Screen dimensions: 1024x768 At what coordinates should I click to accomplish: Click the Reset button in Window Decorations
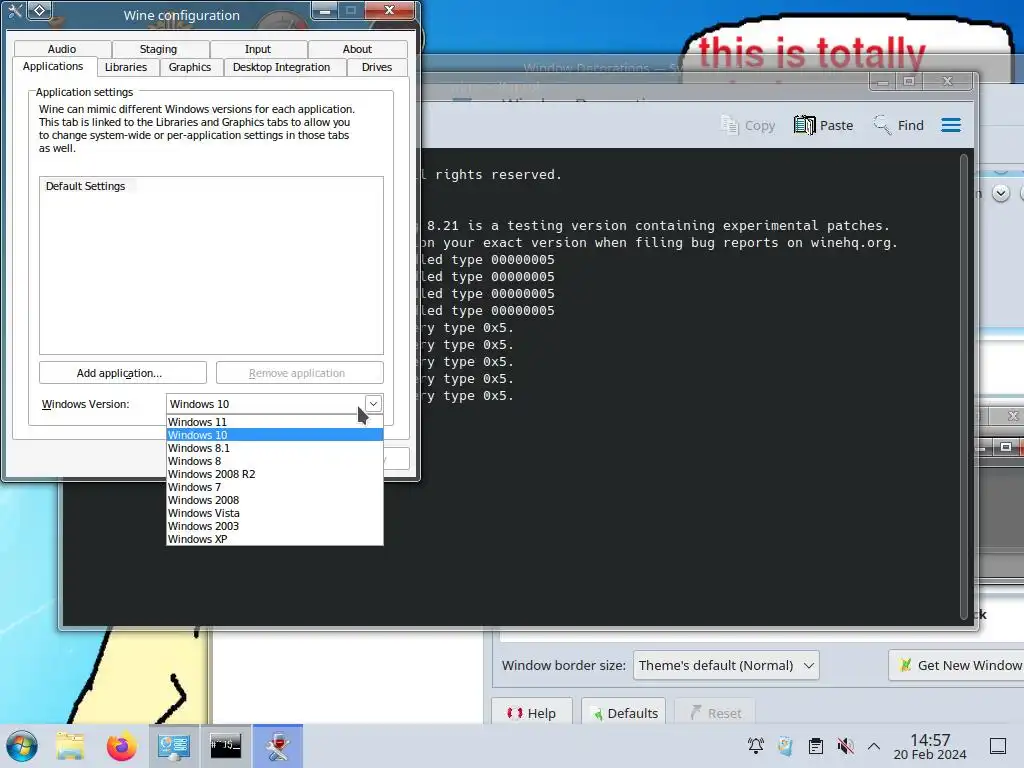tap(714, 713)
